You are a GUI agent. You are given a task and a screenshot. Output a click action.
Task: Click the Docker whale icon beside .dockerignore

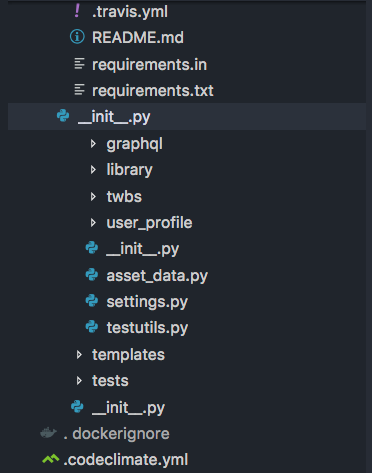pyautogui.click(x=49, y=433)
